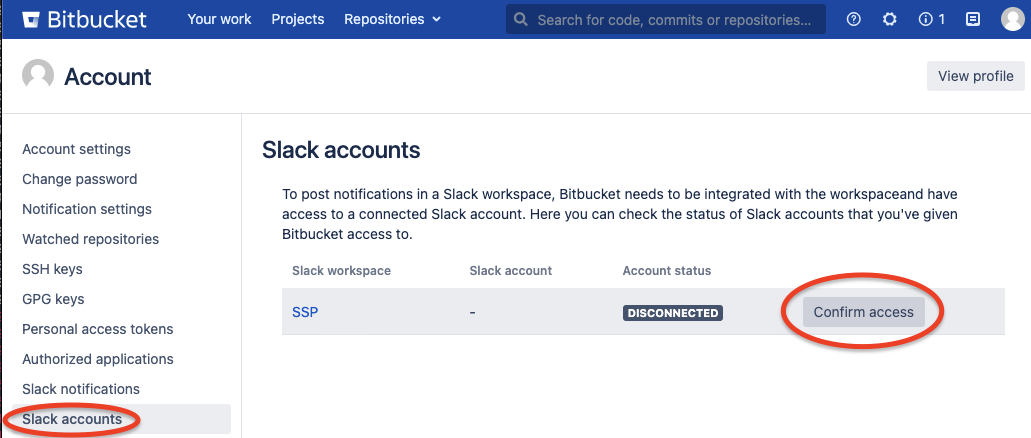
Task: Click the View profile button
Action: pyautogui.click(x=976, y=76)
